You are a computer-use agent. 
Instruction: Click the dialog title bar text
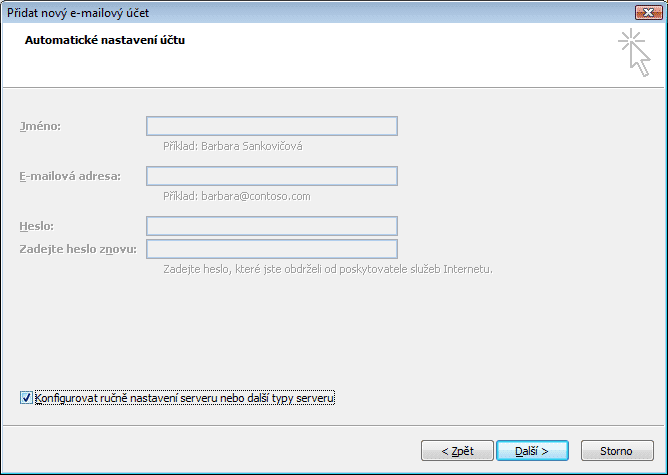78,13
